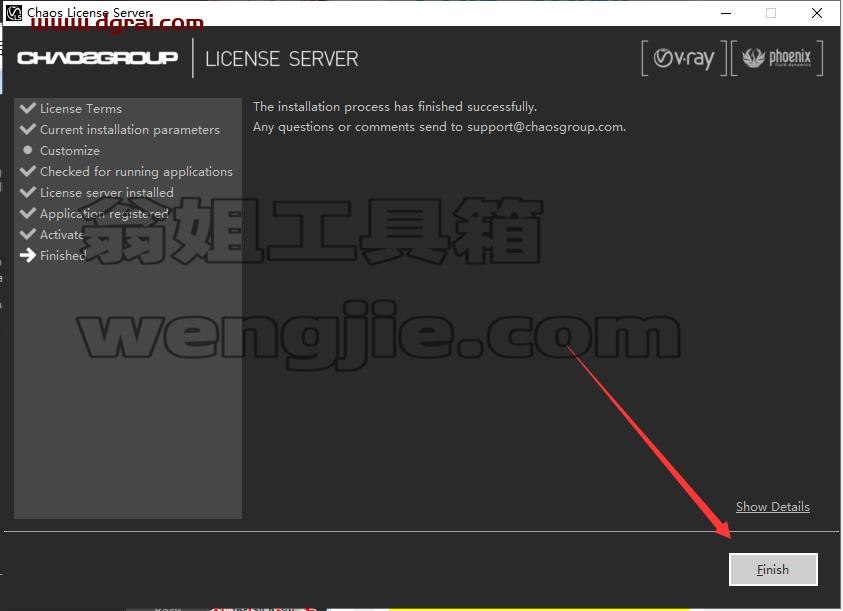The width and height of the screenshot is (843, 611).
Task: Select the License Terms step checkmark
Action: tap(27, 108)
